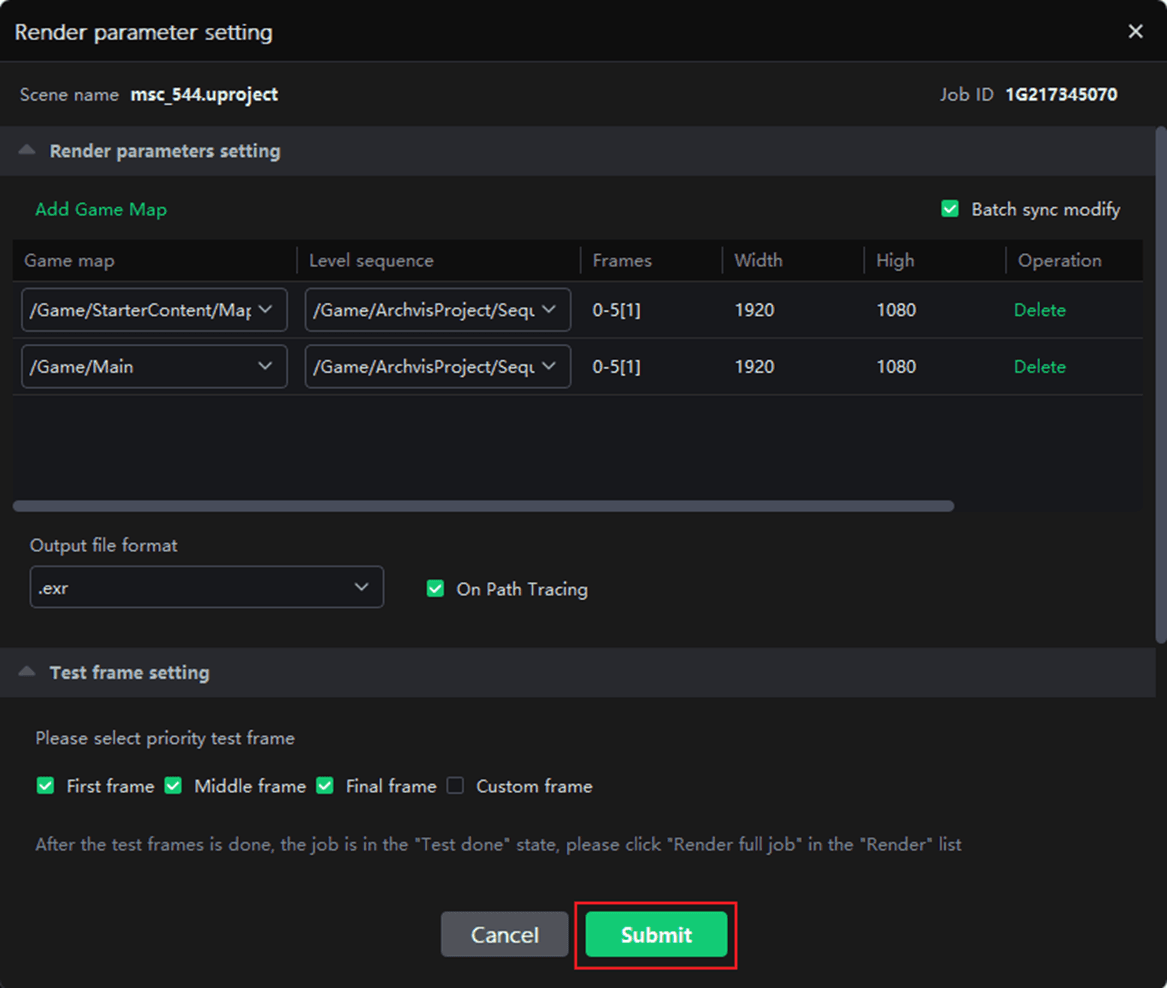Collapse the Test frame setting section
This screenshot has height=988, width=1167.
(28, 673)
